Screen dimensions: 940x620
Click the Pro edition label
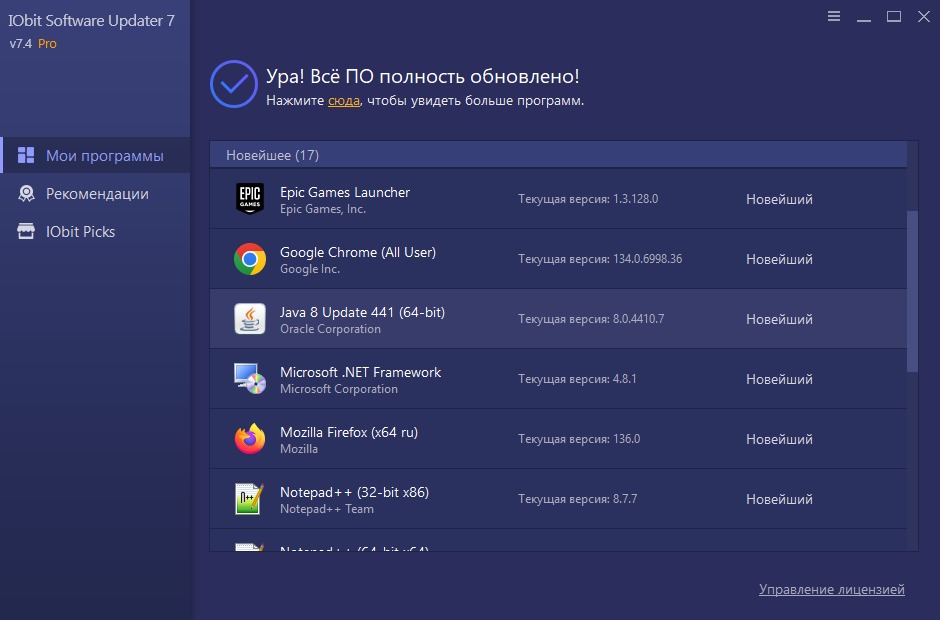[47, 44]
